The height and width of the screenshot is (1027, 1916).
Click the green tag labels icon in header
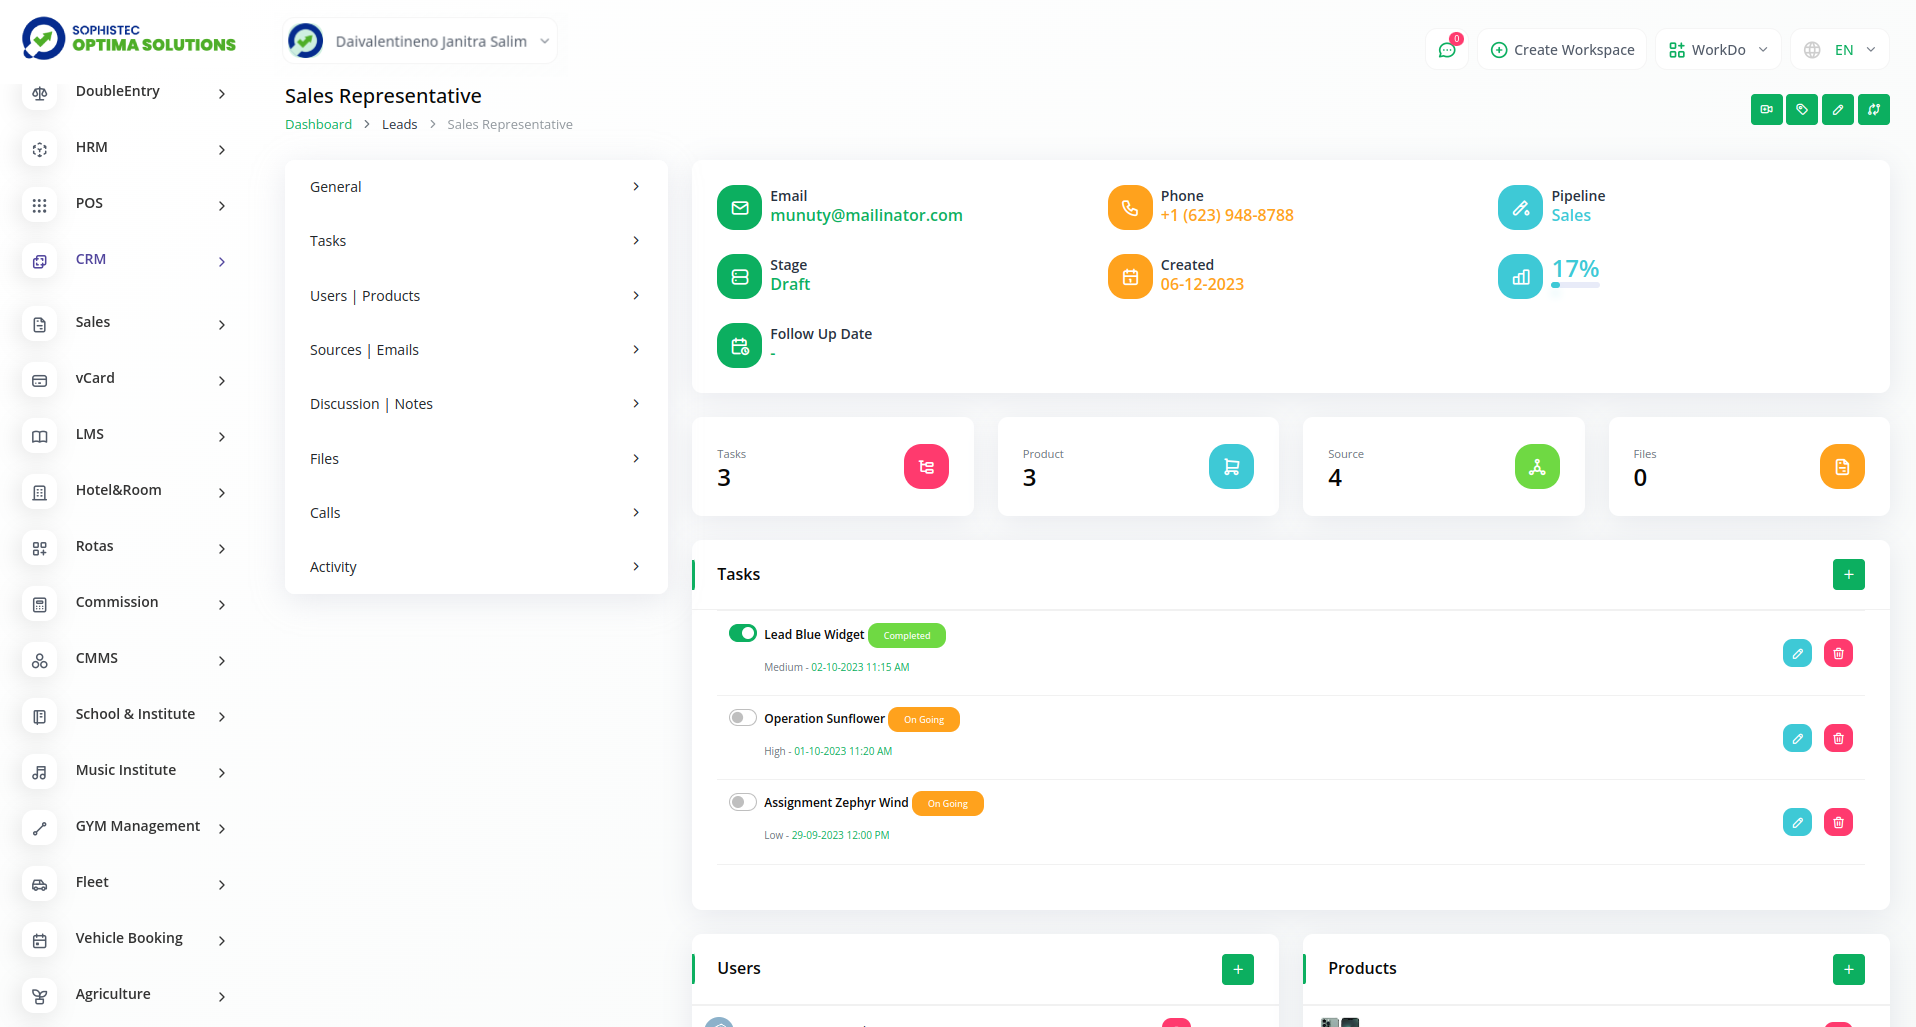(x=1802, y=110)
